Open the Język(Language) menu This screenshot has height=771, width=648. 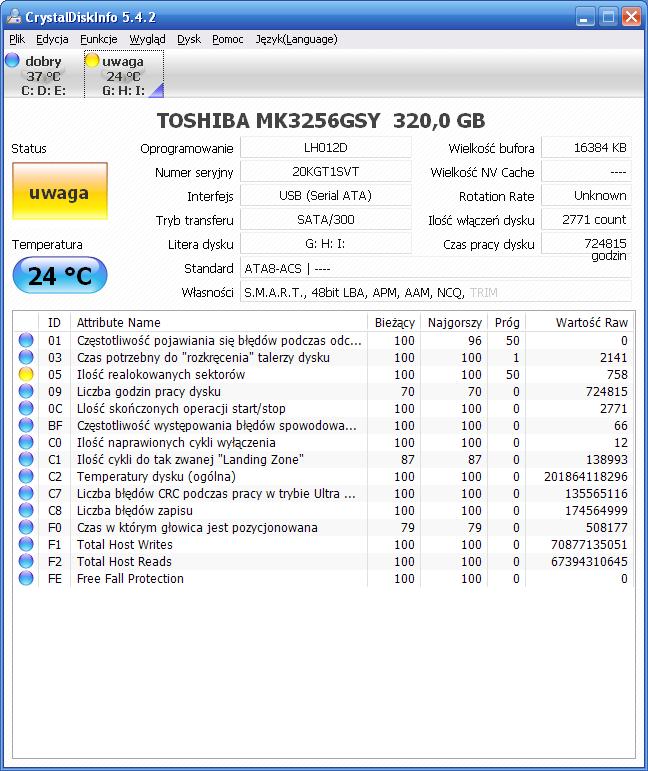[x=296, y=39]
